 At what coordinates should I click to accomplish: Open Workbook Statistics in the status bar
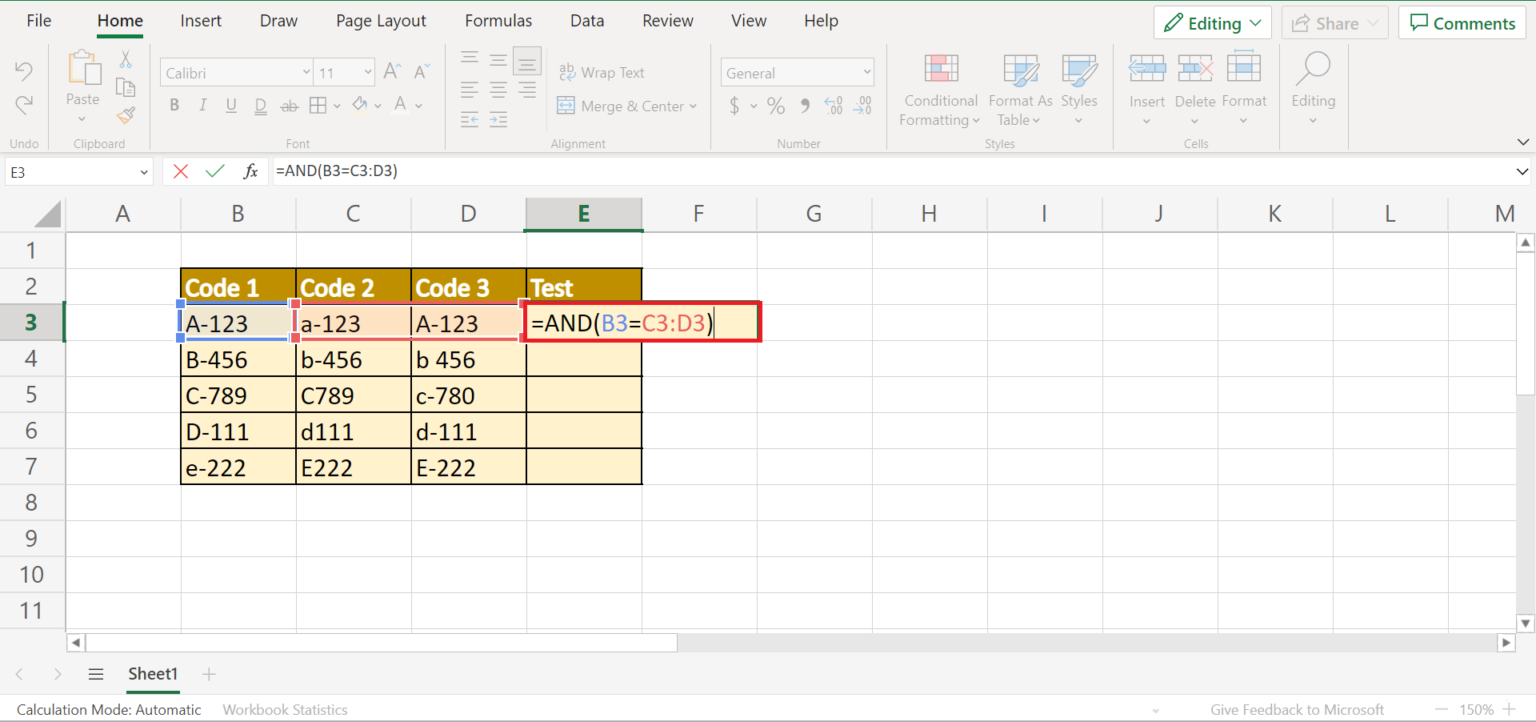pyautogui.click(x=285, y=709)
